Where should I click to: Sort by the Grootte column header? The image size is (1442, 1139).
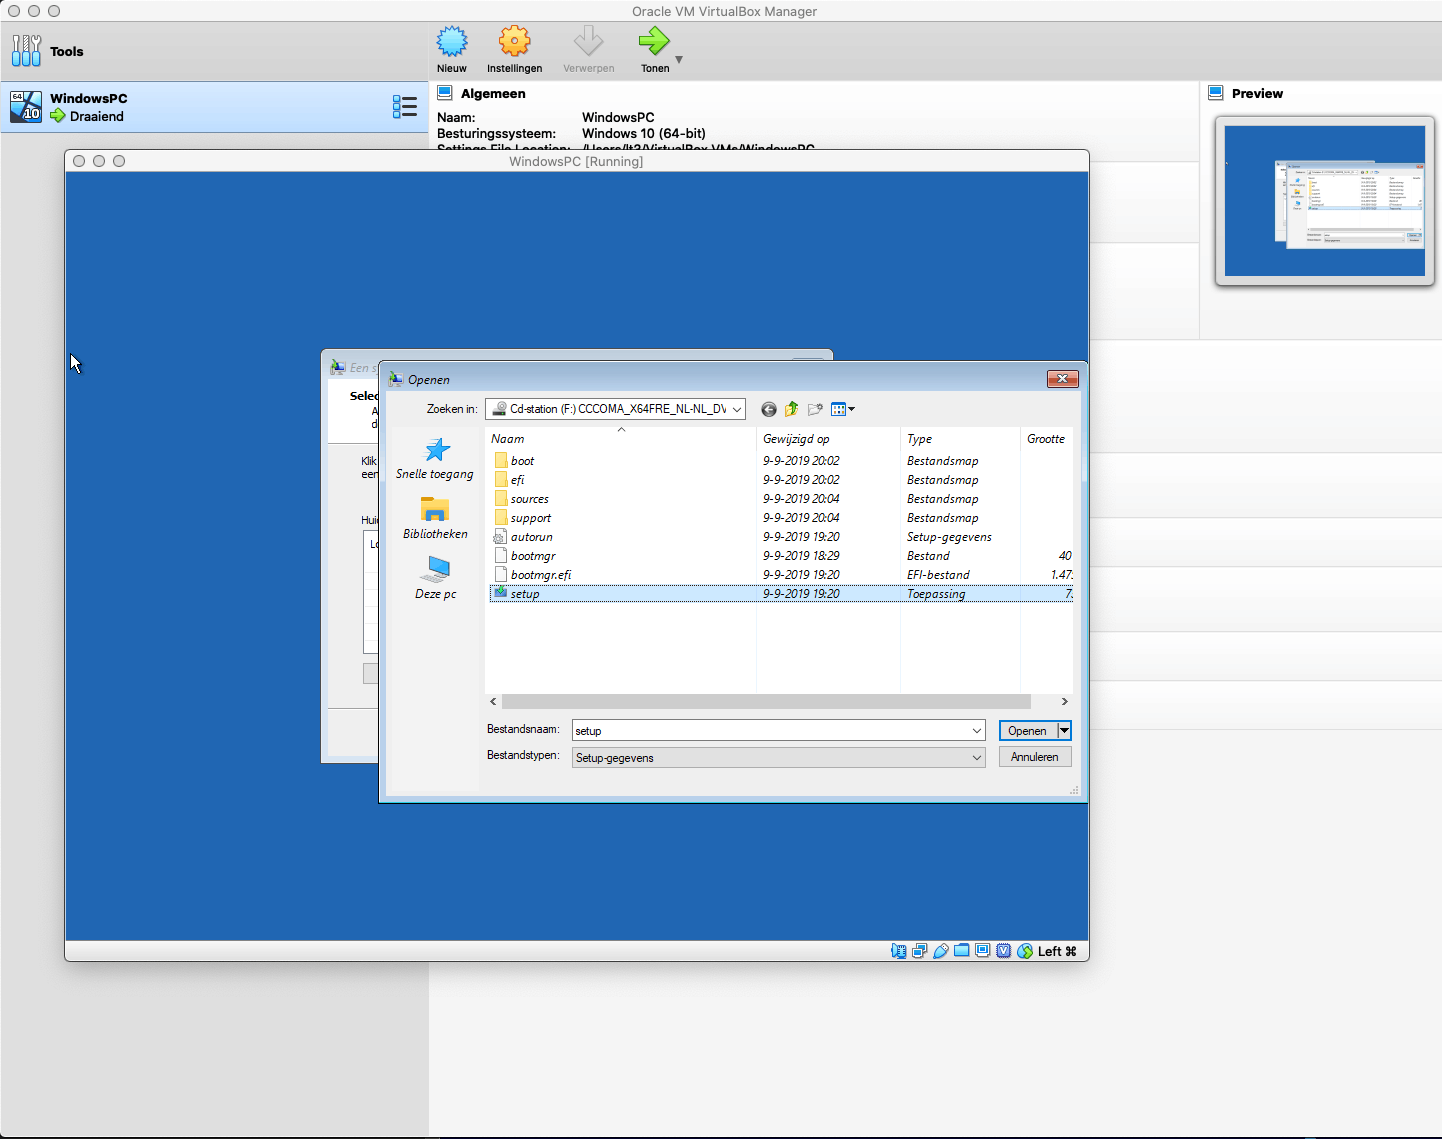[x=1046, y=439]
